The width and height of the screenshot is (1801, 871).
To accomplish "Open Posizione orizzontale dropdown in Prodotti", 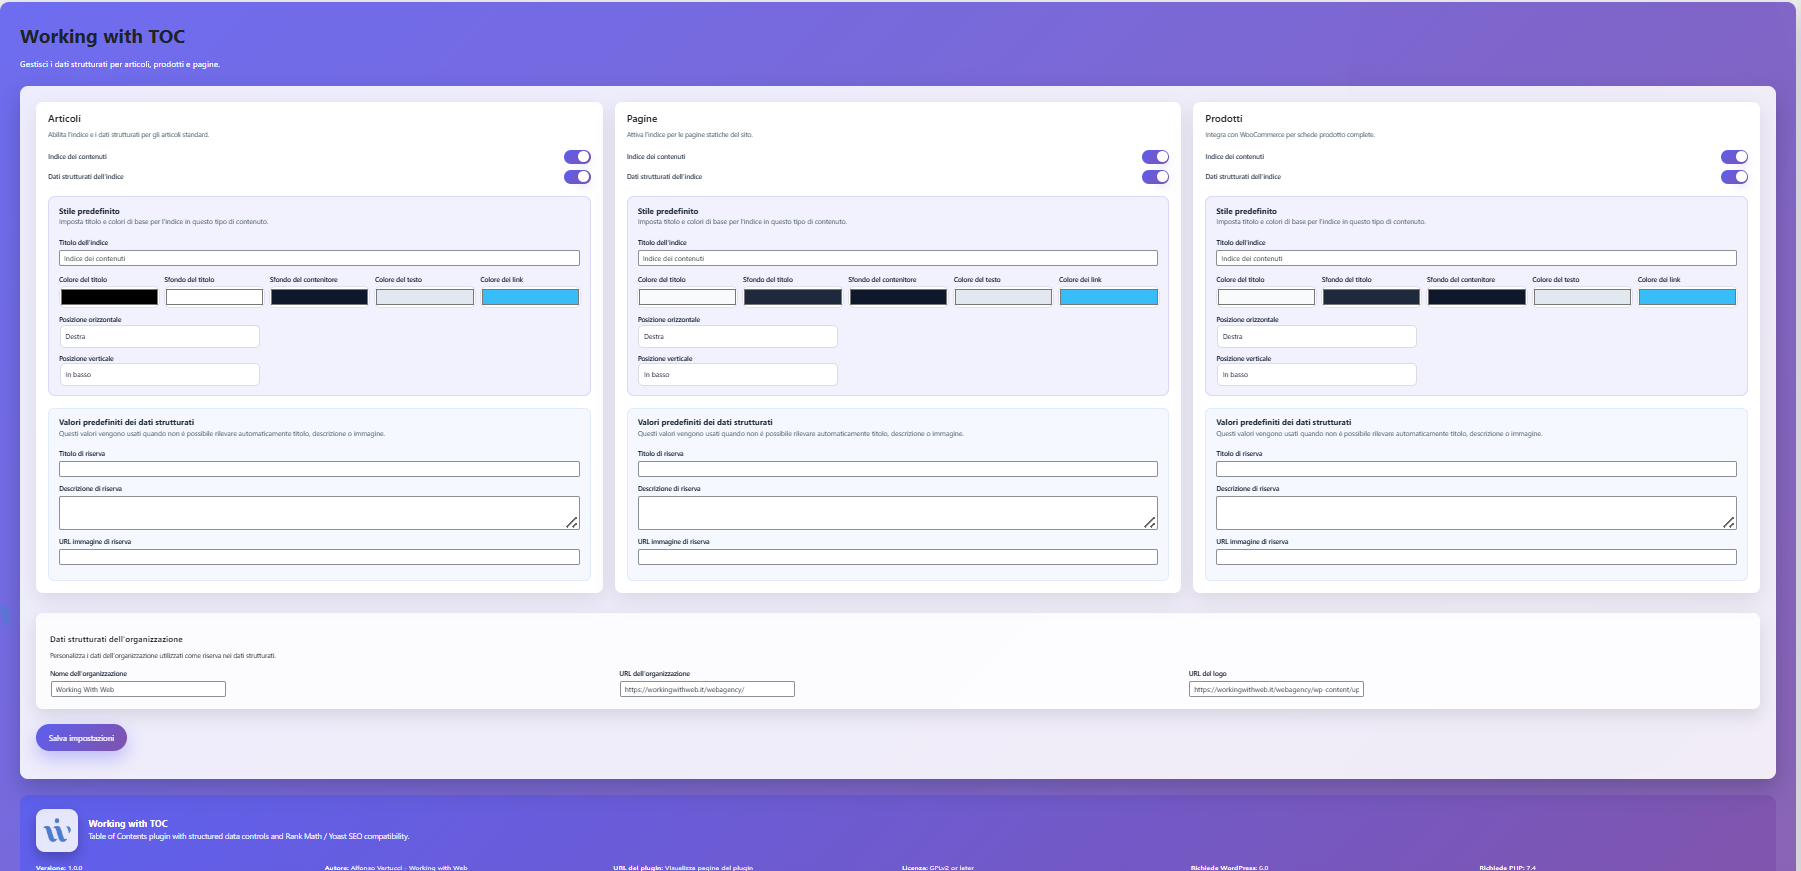I will [1316, 337].
